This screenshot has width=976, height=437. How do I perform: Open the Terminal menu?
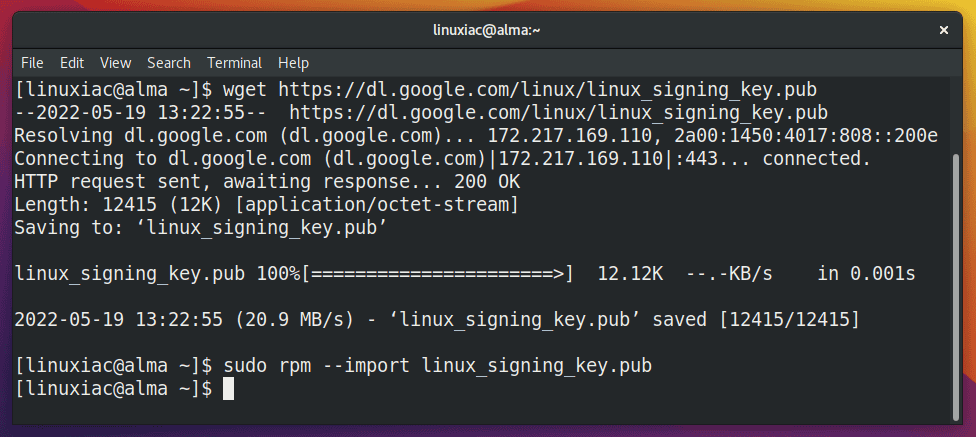[235, 63]
